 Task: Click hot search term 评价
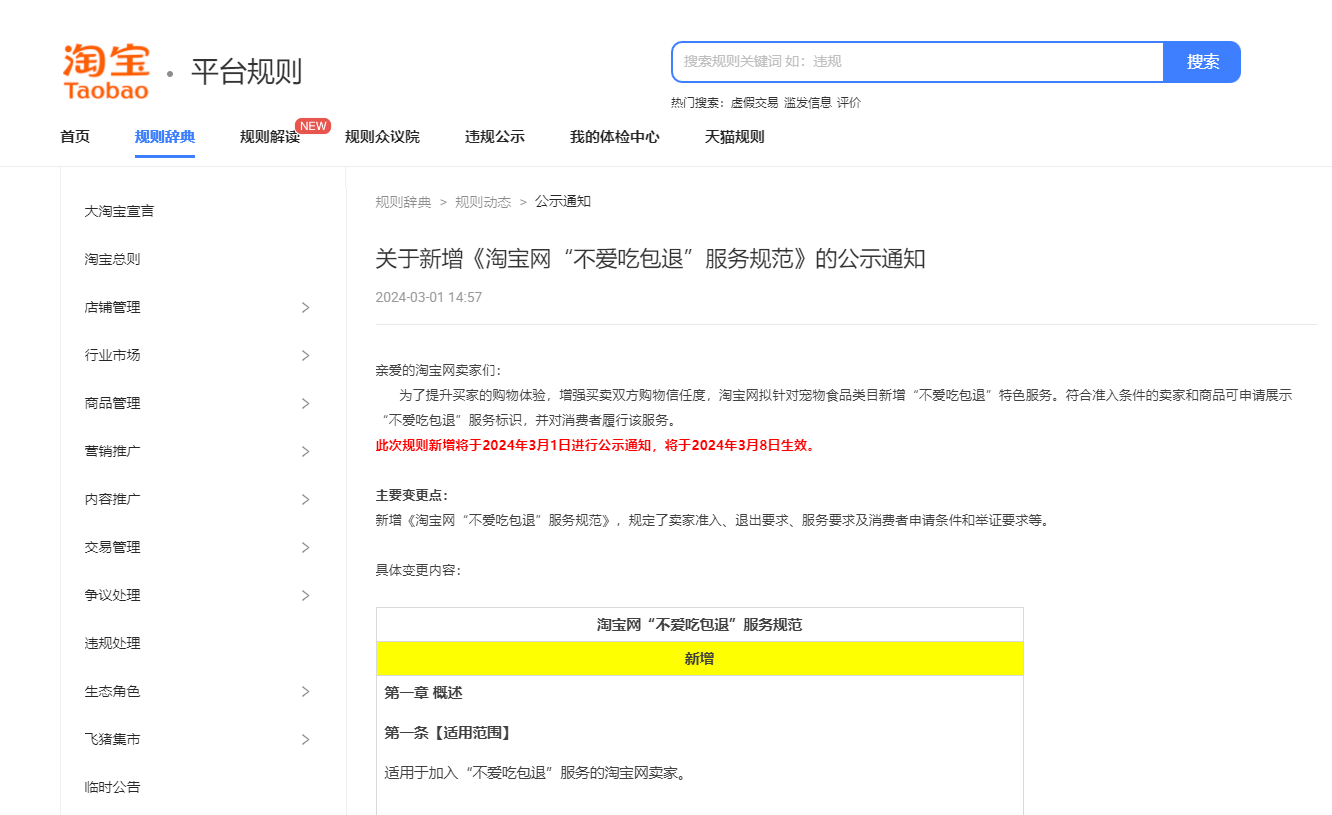[x=849, y=103]
